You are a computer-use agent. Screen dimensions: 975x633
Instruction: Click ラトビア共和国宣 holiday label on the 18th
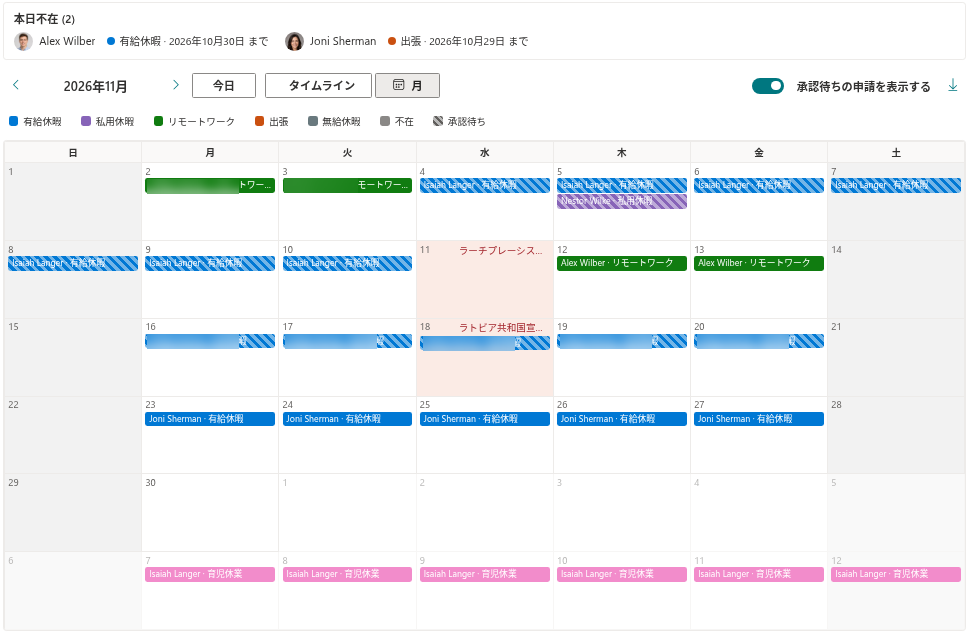tap(501, 327)
